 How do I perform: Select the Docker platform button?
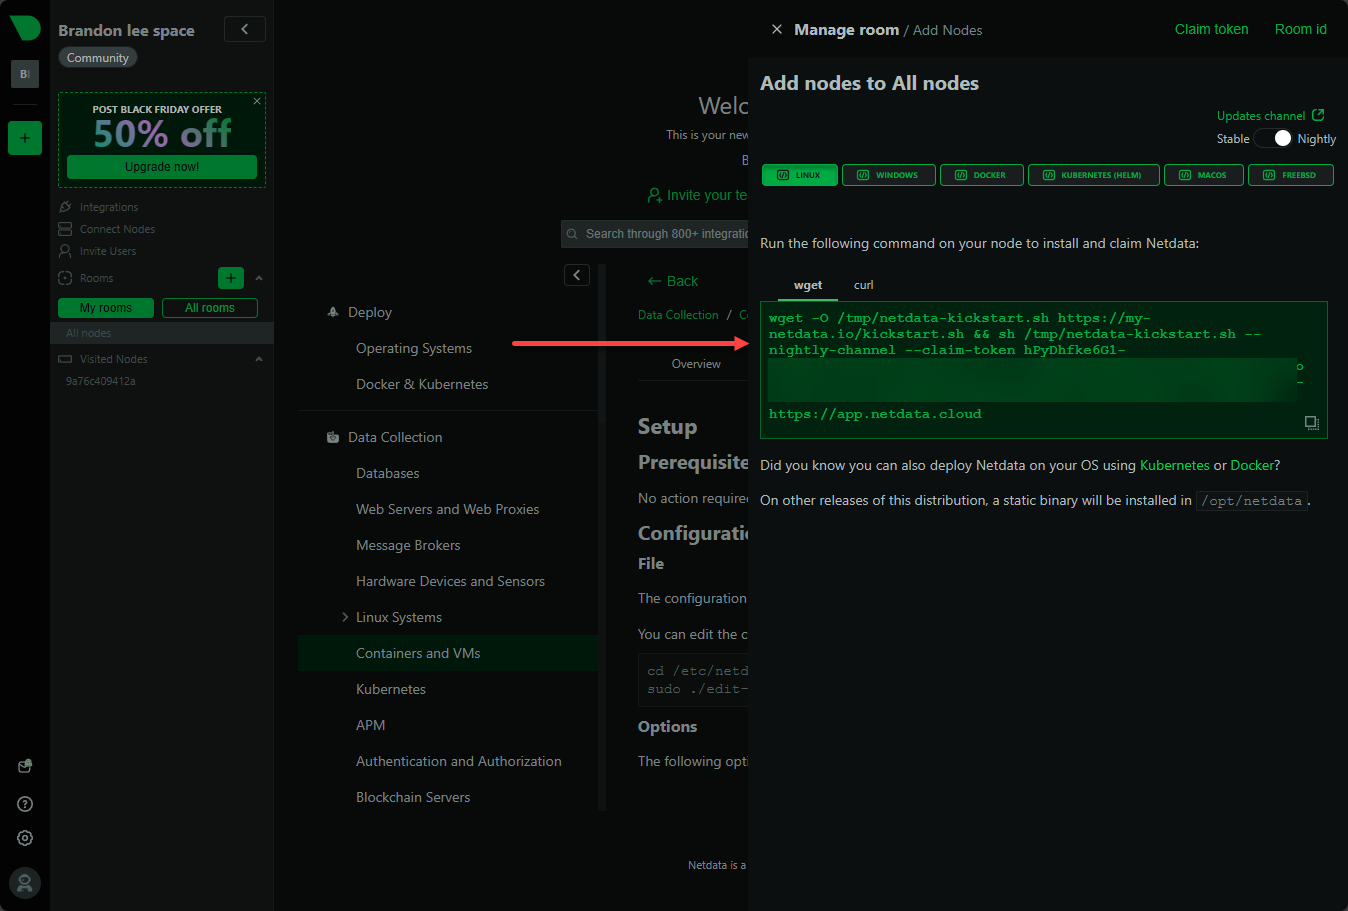point(981,175)
